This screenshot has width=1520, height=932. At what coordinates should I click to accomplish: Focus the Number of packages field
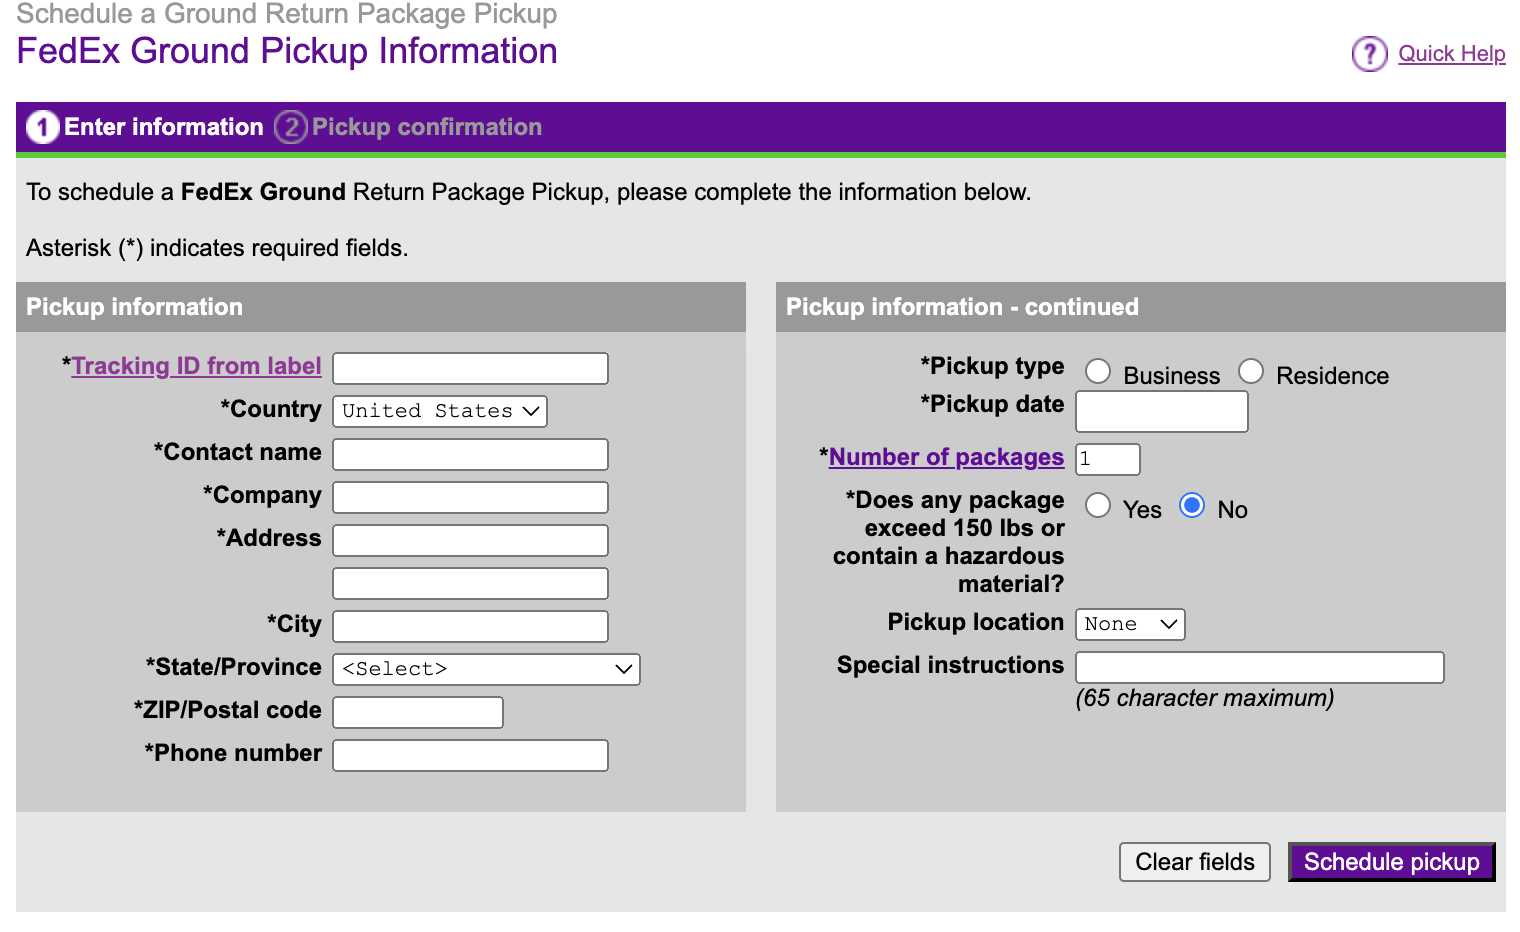[1108, 459]
